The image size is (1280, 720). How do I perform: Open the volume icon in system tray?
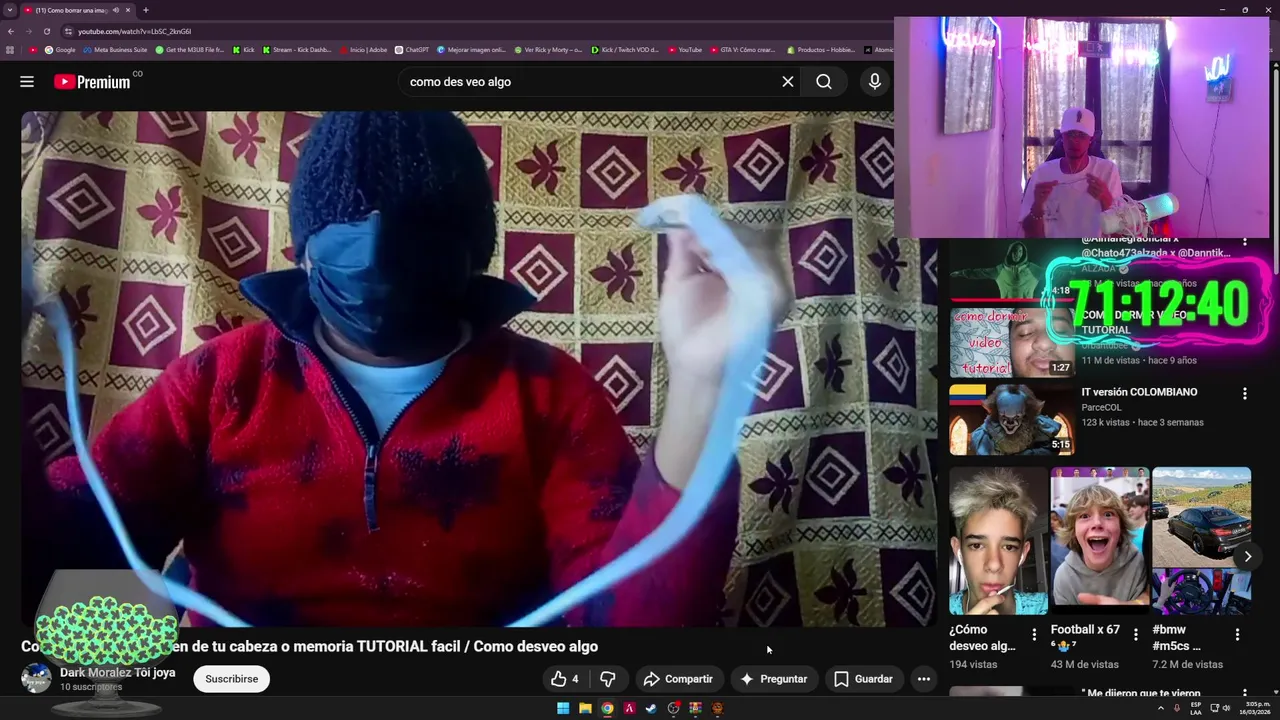point(1227,708)
